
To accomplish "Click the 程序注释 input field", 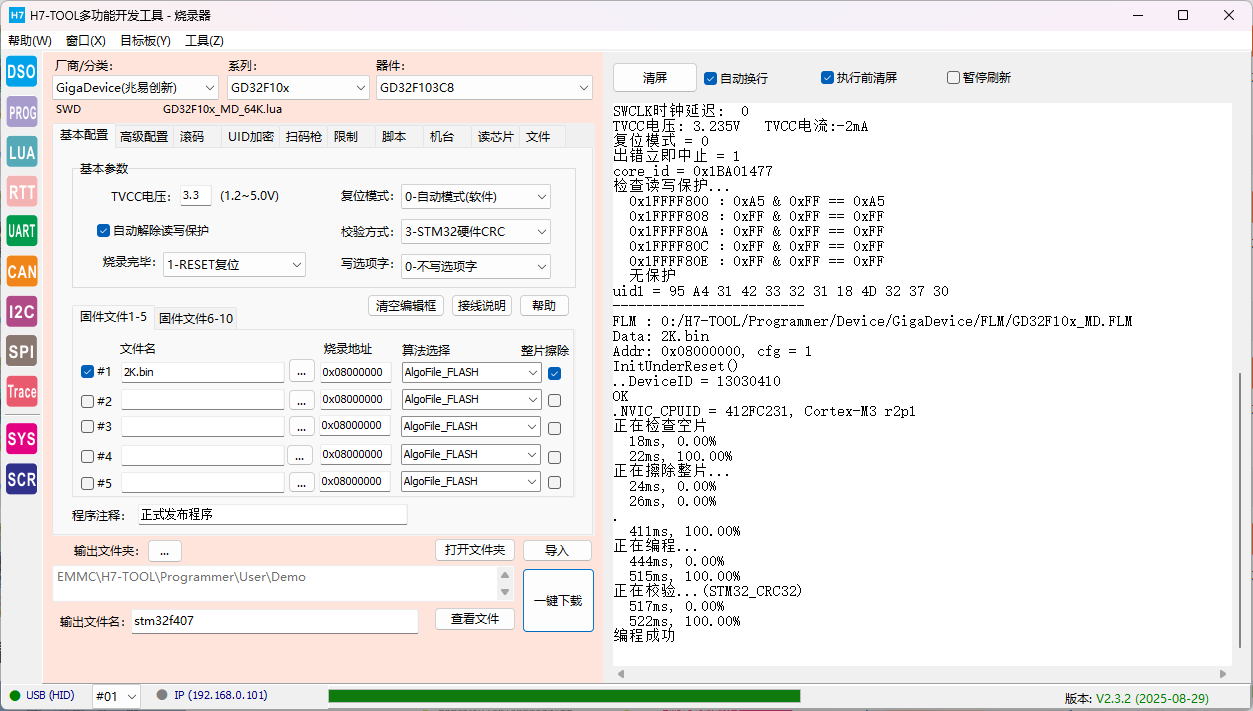I will 272,515.
